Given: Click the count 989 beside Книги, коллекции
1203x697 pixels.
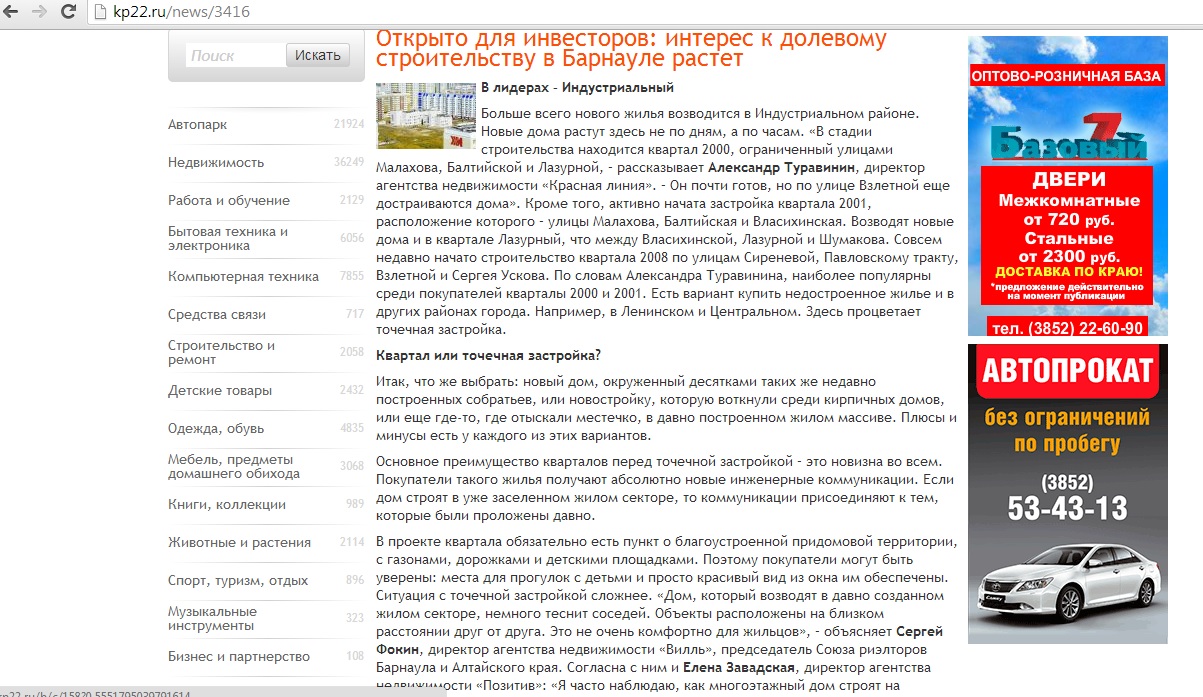Looking at the screenshot, I should tap(355, 504).
